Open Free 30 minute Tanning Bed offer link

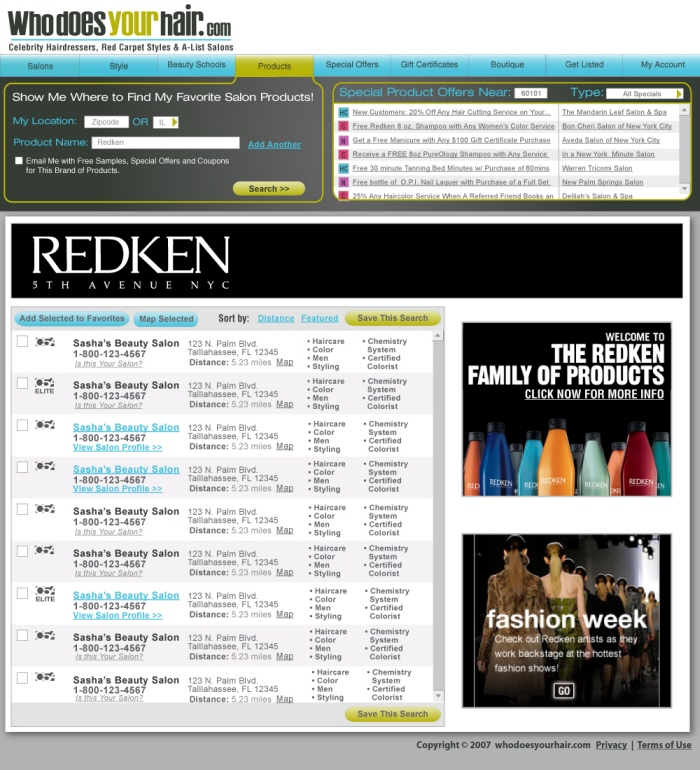coord(450,168)
